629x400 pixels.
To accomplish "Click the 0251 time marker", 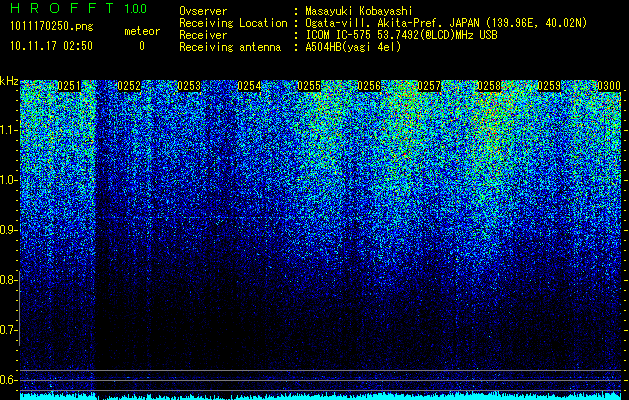I will click(x=69, y=86).
